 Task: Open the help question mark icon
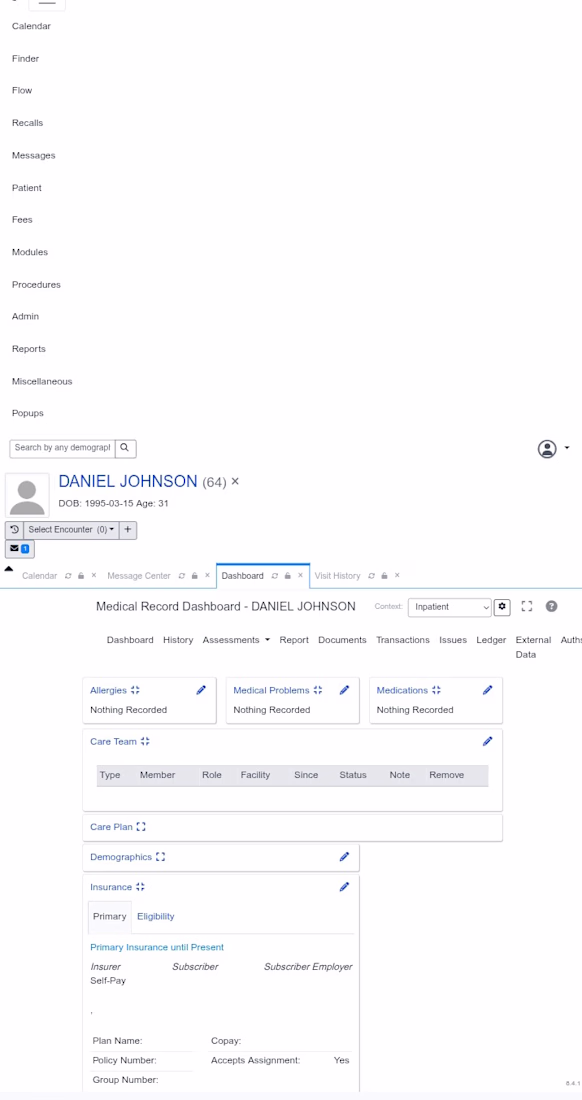click(x=552, y=606)
